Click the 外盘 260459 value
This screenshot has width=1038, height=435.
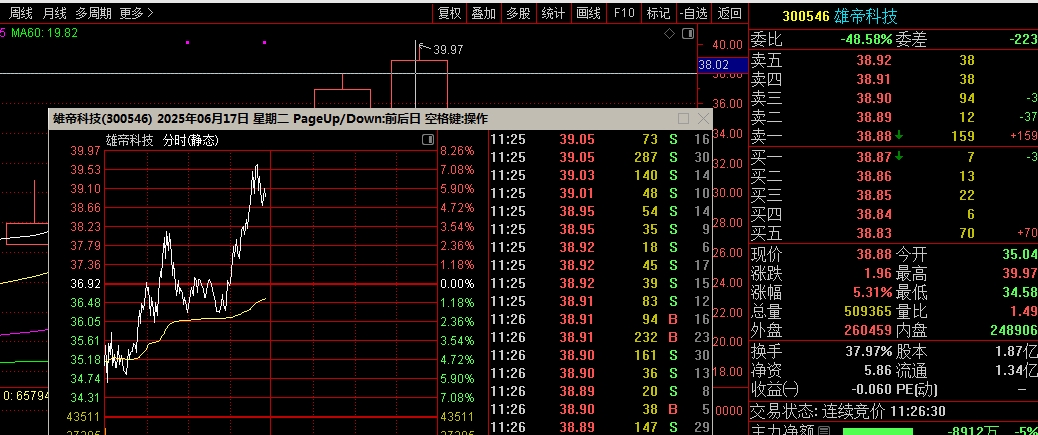point(868,330)
